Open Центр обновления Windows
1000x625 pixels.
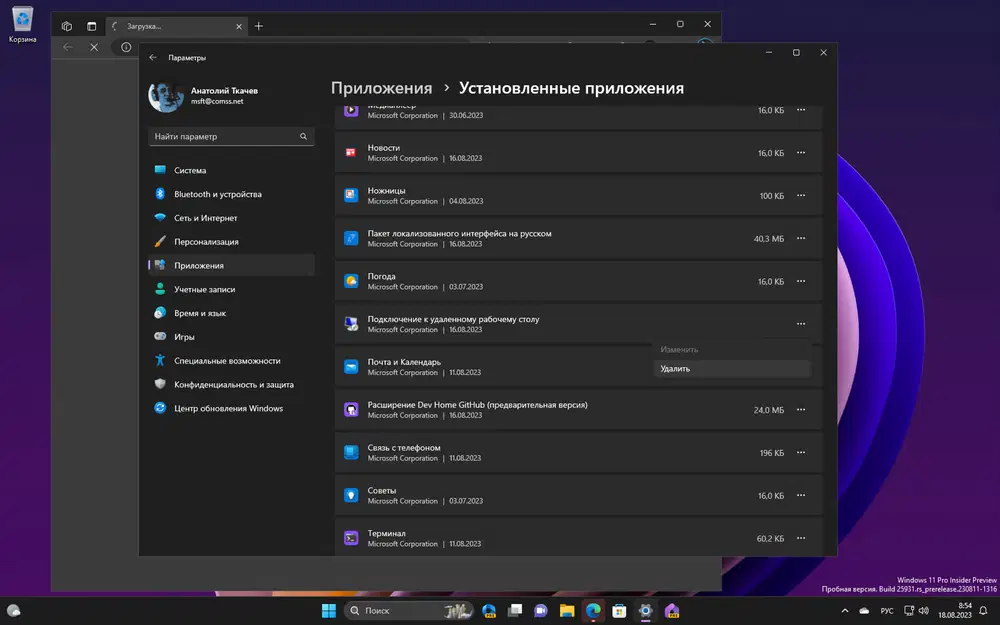[232, 408]
